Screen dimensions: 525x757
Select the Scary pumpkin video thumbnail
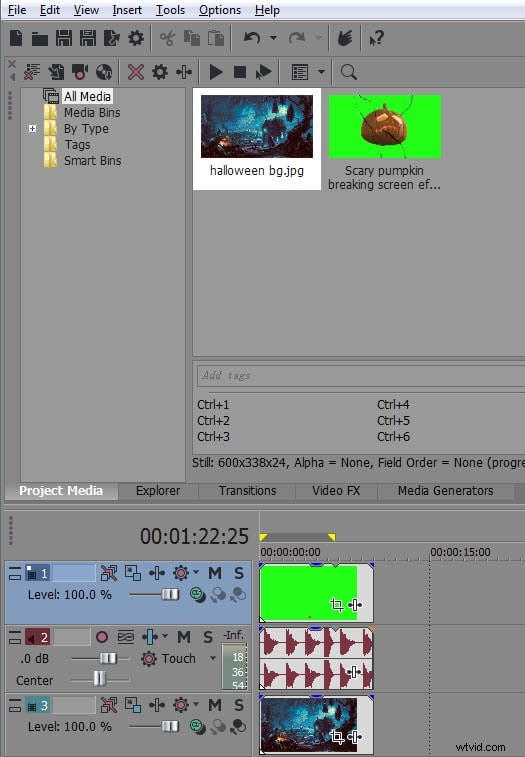[x=384, y=126]
